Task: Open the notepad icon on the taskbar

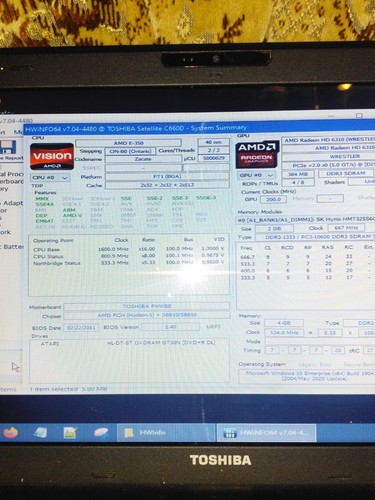Action: [40, 433]
